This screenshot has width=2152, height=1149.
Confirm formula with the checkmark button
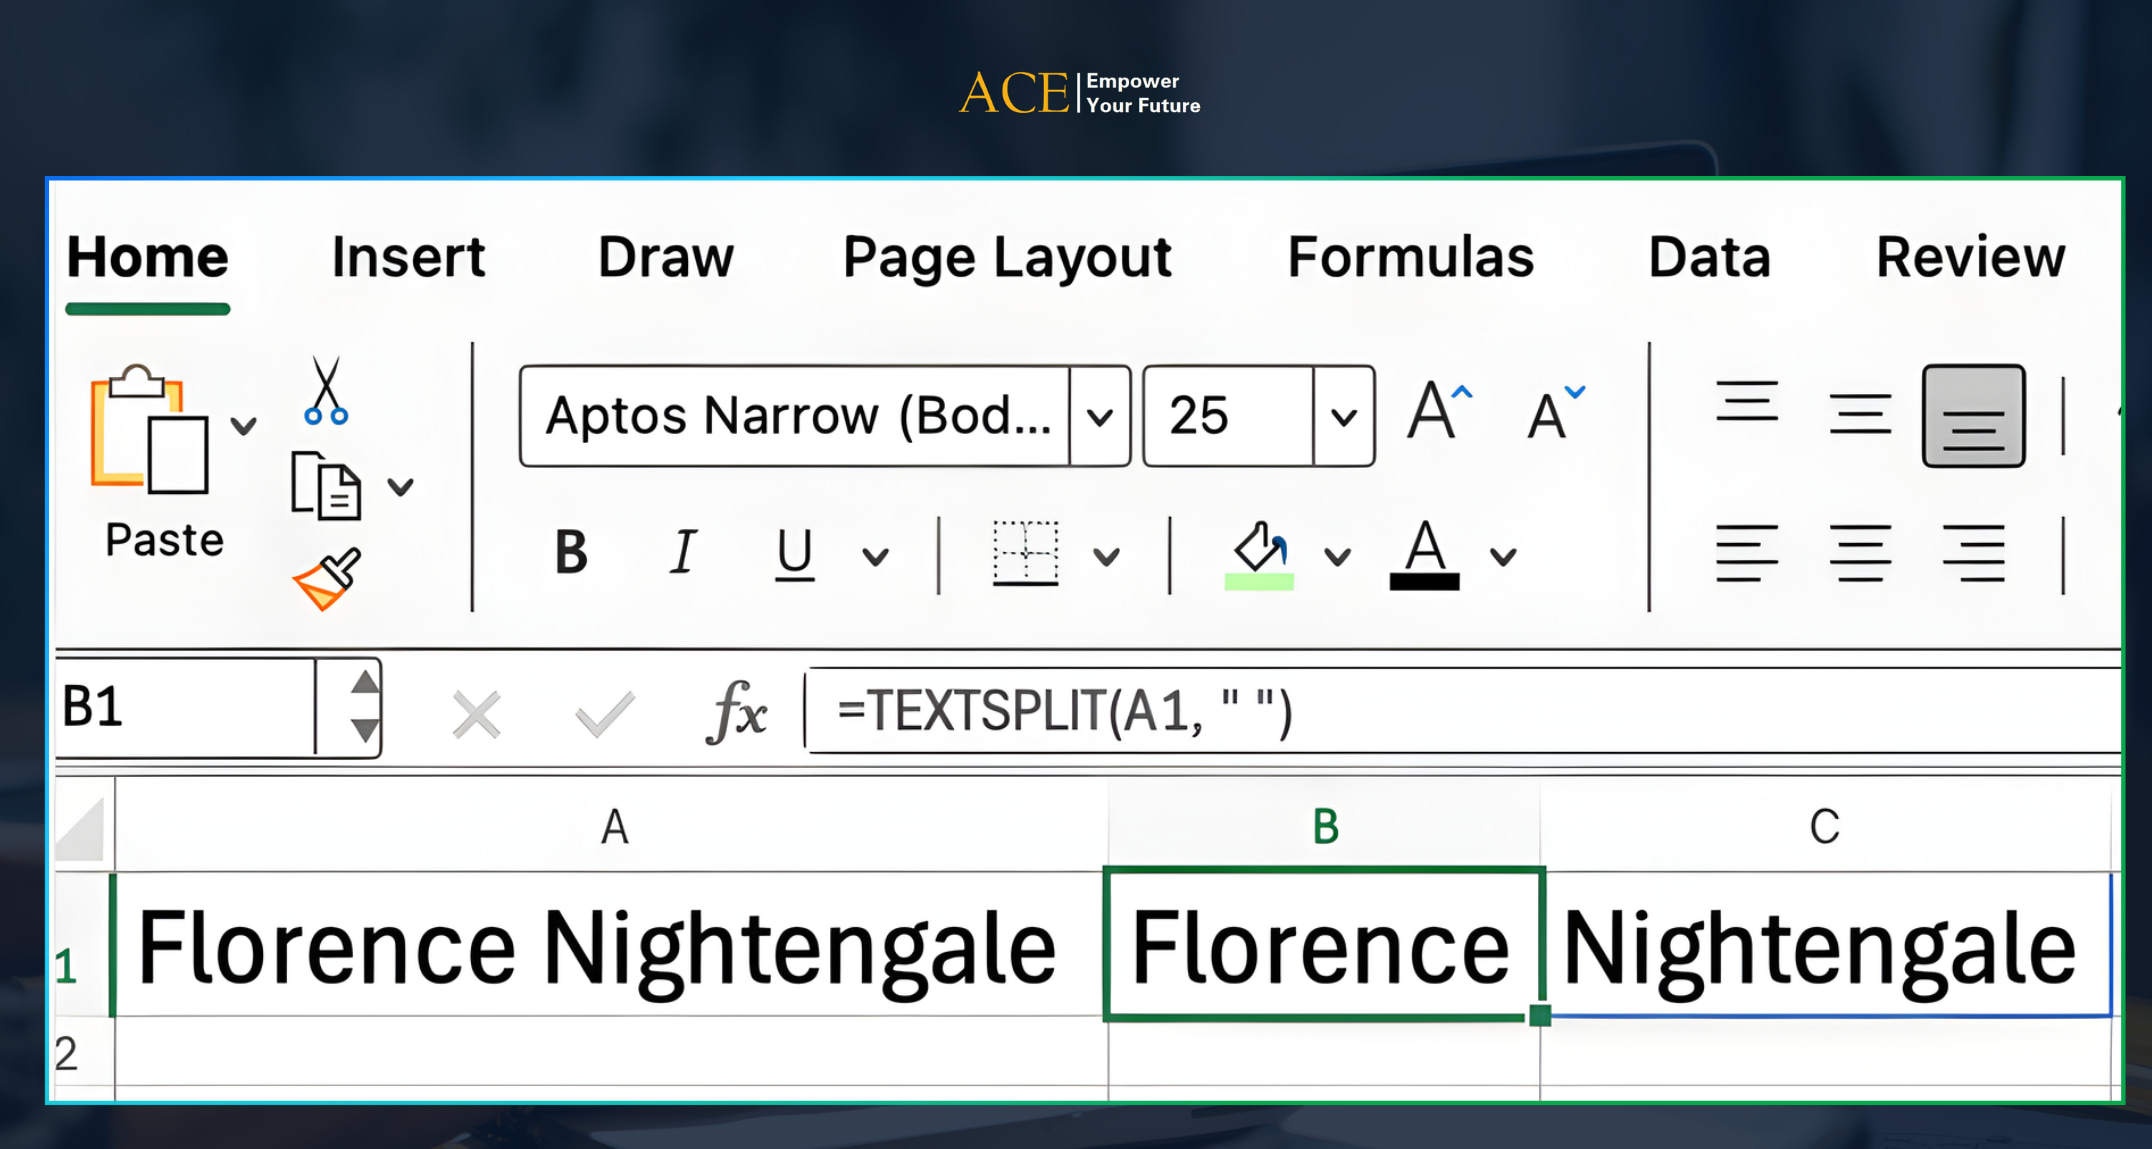pos(604,715)
